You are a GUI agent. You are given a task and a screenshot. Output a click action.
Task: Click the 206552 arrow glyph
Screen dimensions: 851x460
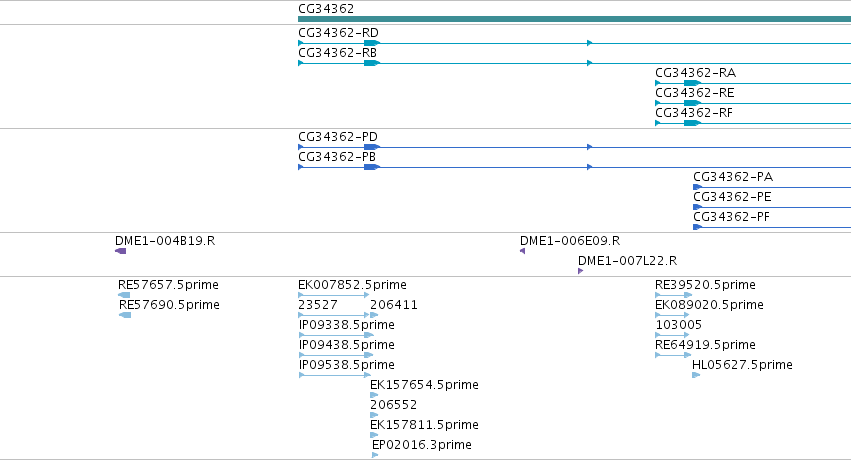click(x=374, y=416)
